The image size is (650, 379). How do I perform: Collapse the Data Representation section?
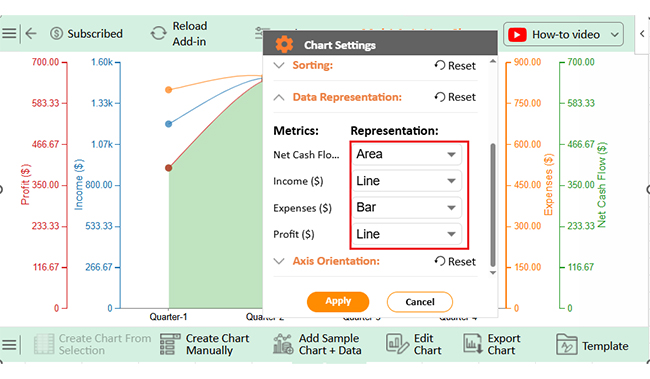pyautogui.click(x=279, y=97)
